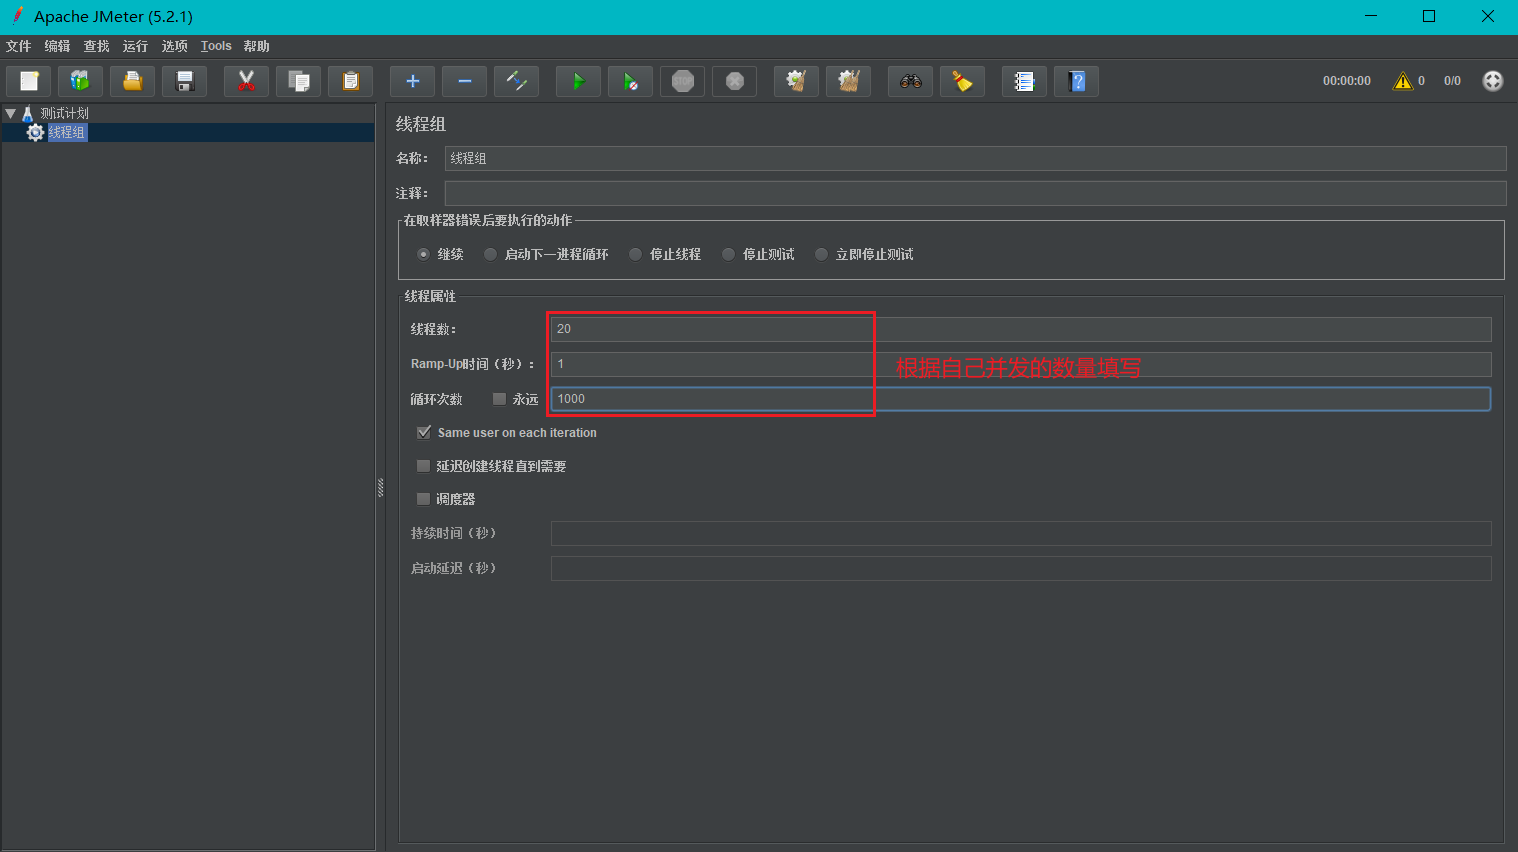The width and height of the screenshot is (1518, 852).
Task: Click the Paste clipboard icon
Action: click(x=350, y=81)
